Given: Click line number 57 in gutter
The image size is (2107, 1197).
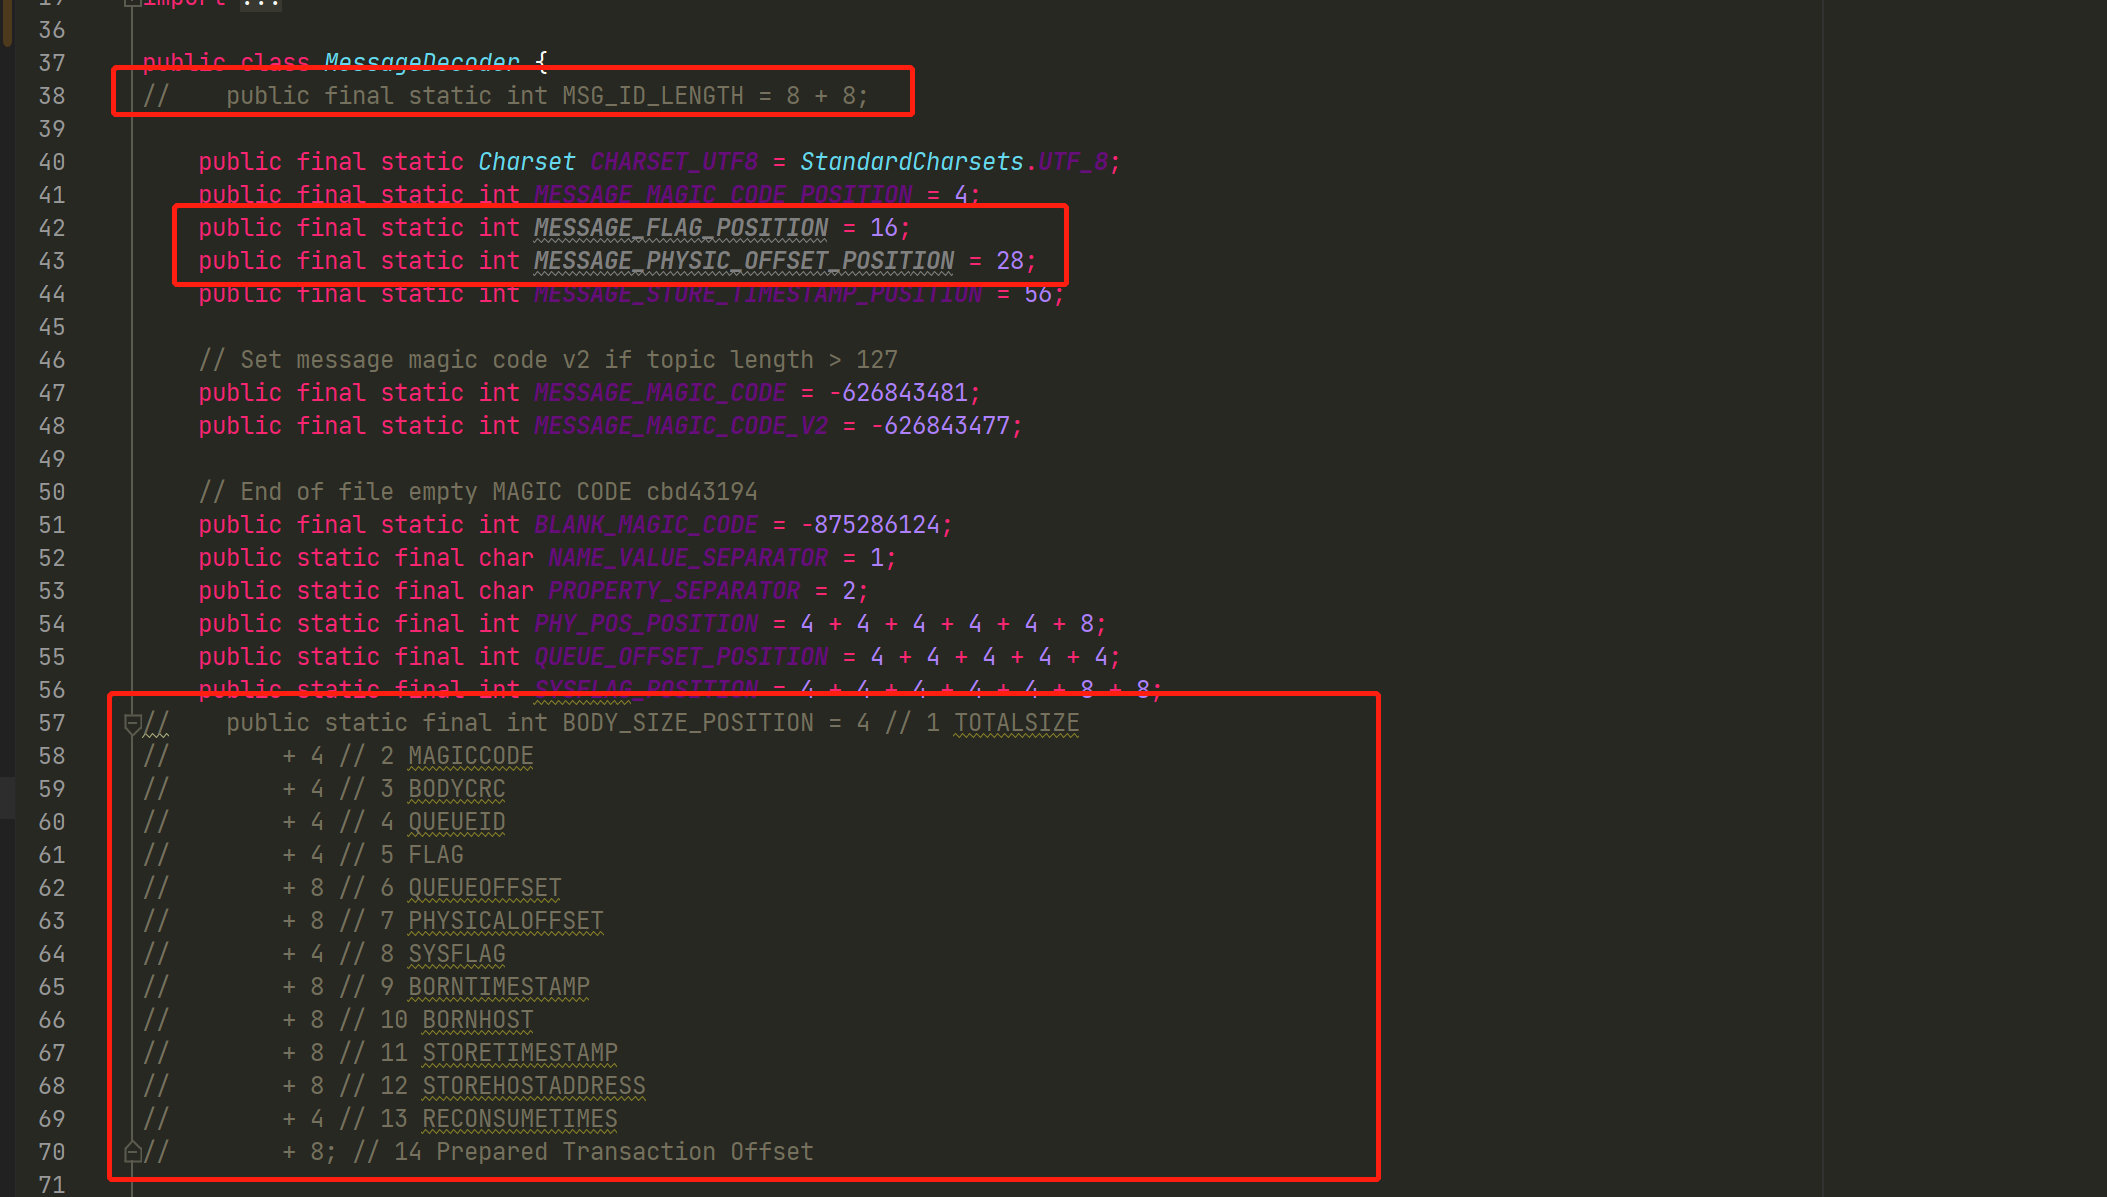Looking at the screenshot, I should tap(52, 723).
